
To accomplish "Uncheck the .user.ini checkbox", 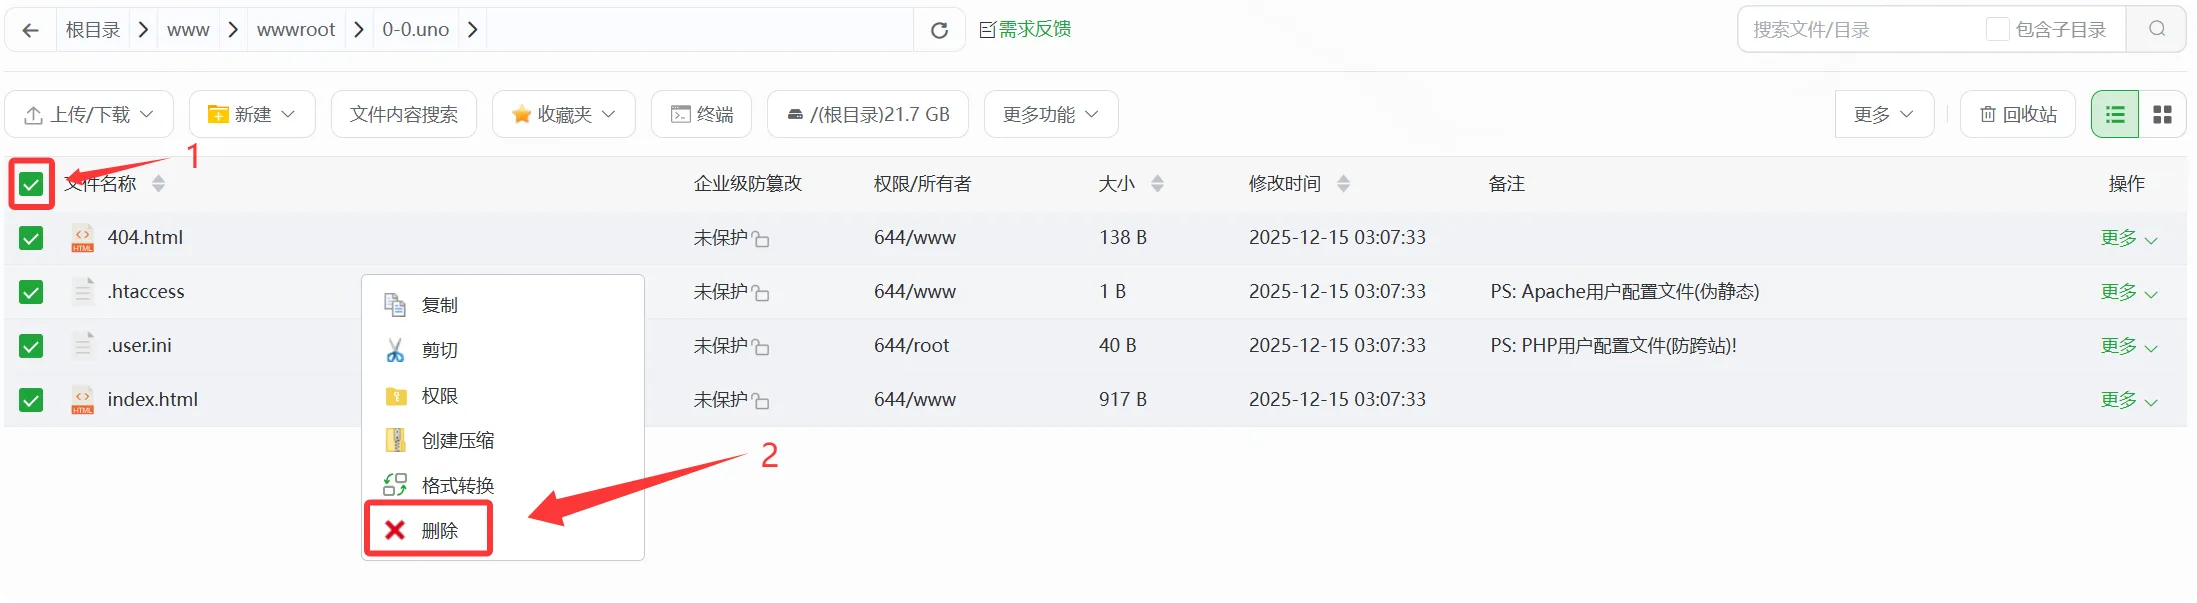I will (31, 346).
